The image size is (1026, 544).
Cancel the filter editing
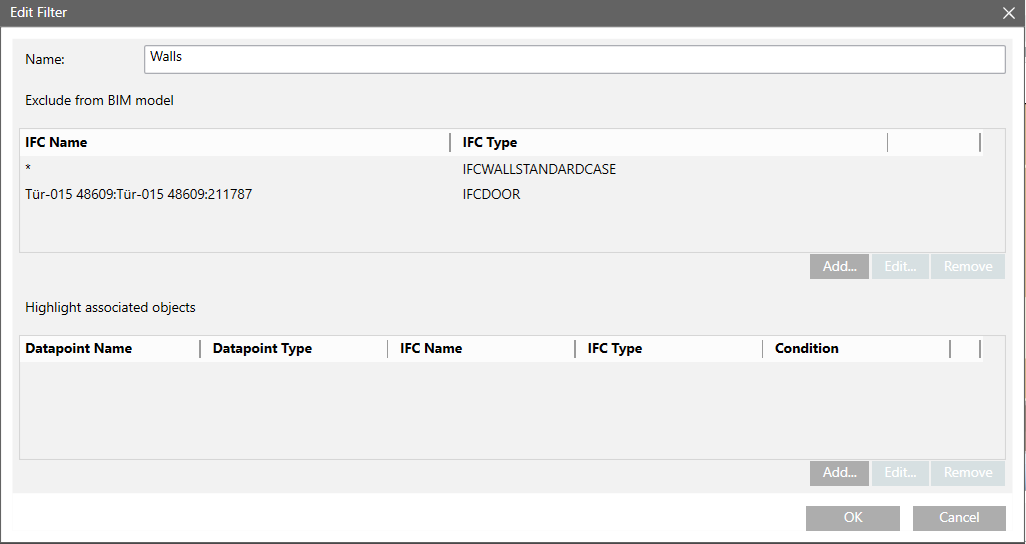point(959,517)
